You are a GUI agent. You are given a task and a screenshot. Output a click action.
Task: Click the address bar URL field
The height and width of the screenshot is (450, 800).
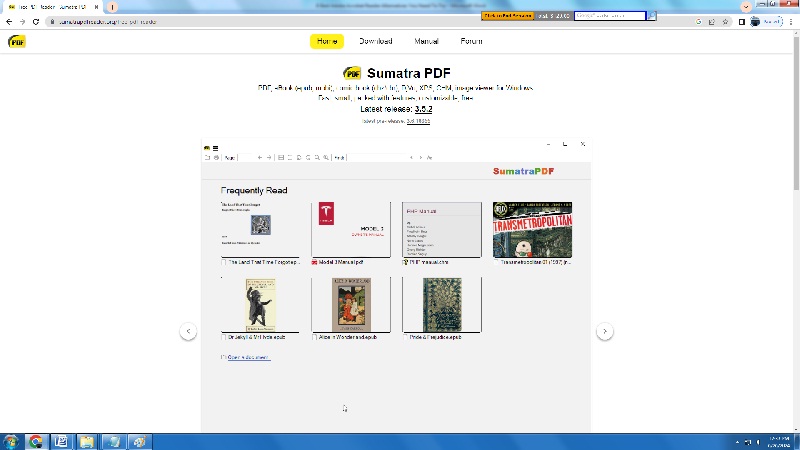click(x=367, y=22)
